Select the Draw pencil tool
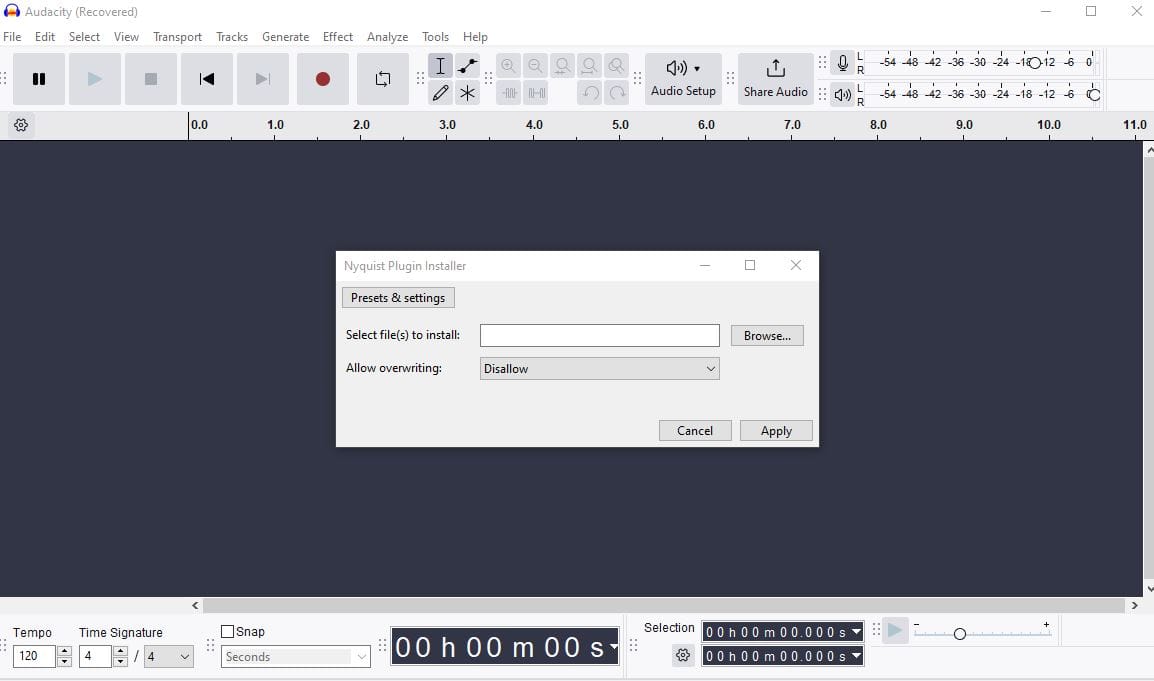Viewport: 1154px width, 681px height. (440, 93)
